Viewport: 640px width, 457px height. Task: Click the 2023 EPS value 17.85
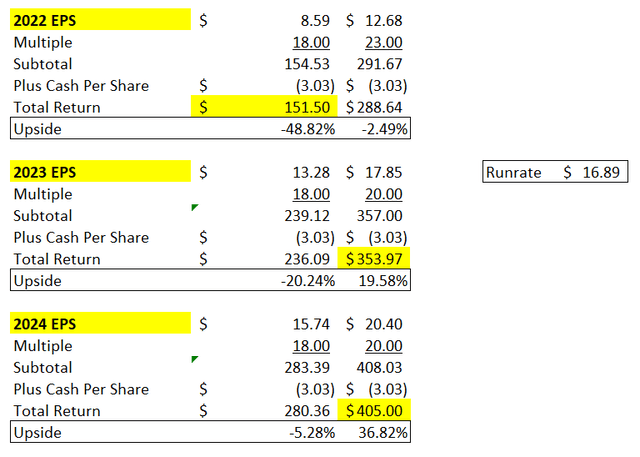pos(386,172)
